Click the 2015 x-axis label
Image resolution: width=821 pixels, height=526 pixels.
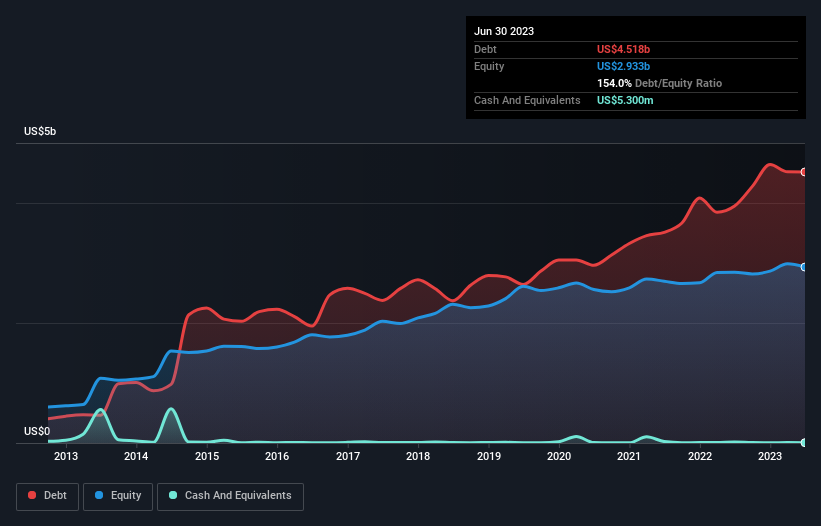(x=207, y=456)
